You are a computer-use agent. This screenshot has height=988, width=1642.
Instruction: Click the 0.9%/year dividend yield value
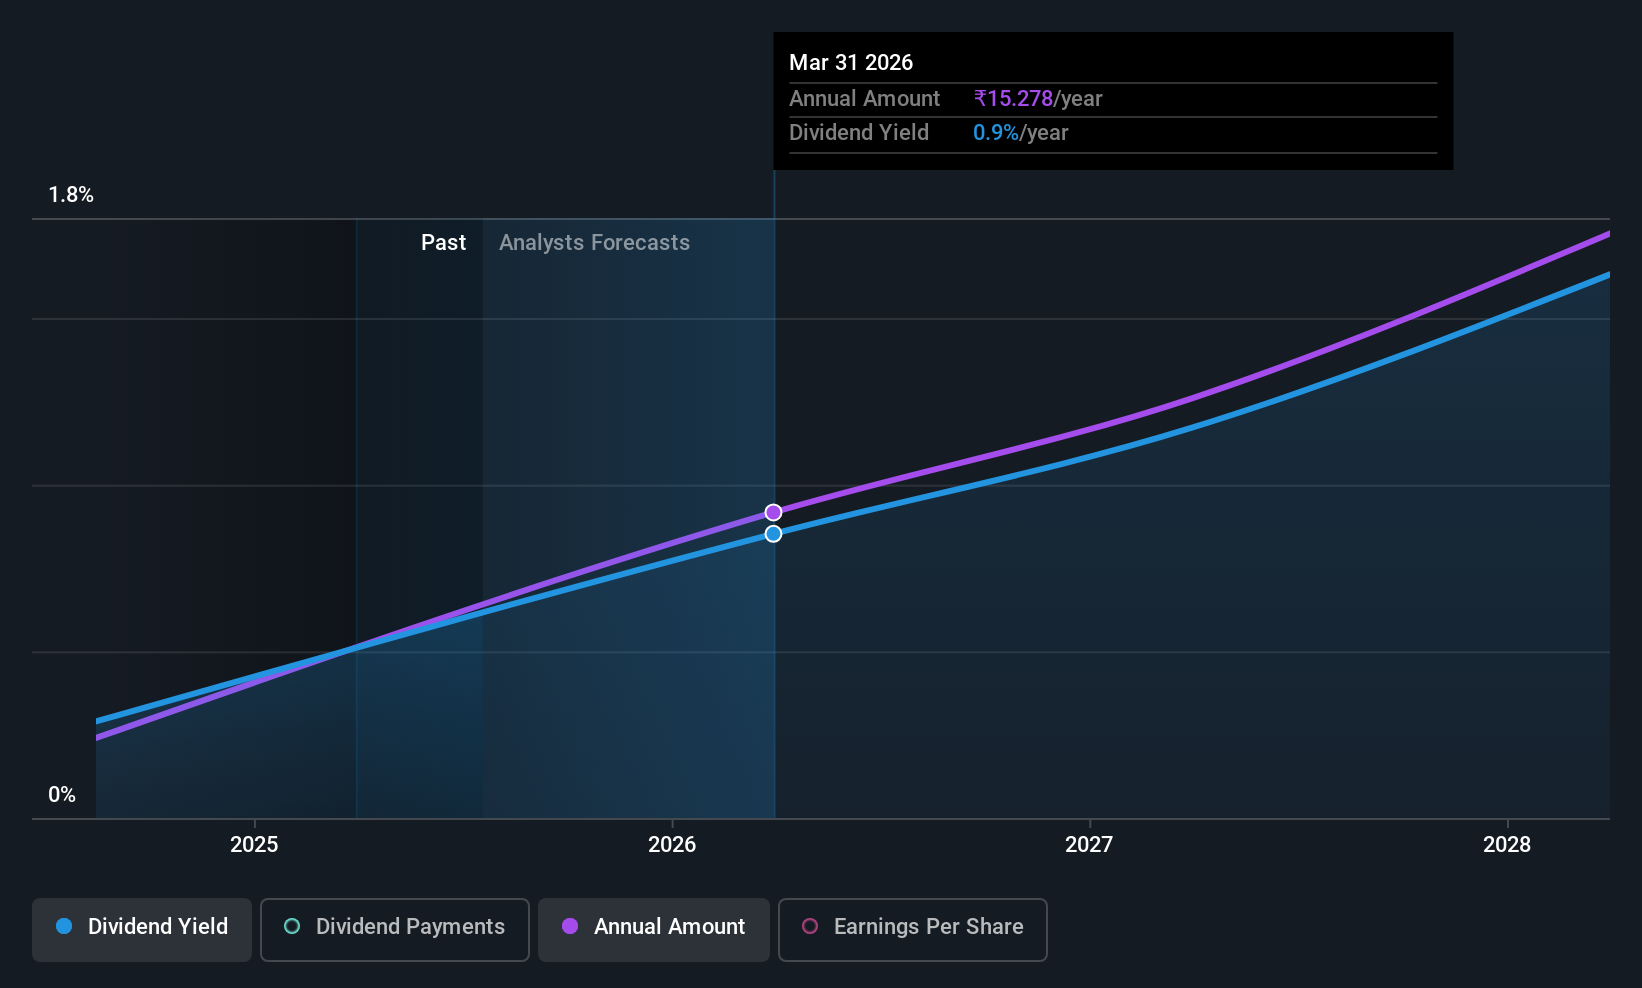pos(1020,132)
